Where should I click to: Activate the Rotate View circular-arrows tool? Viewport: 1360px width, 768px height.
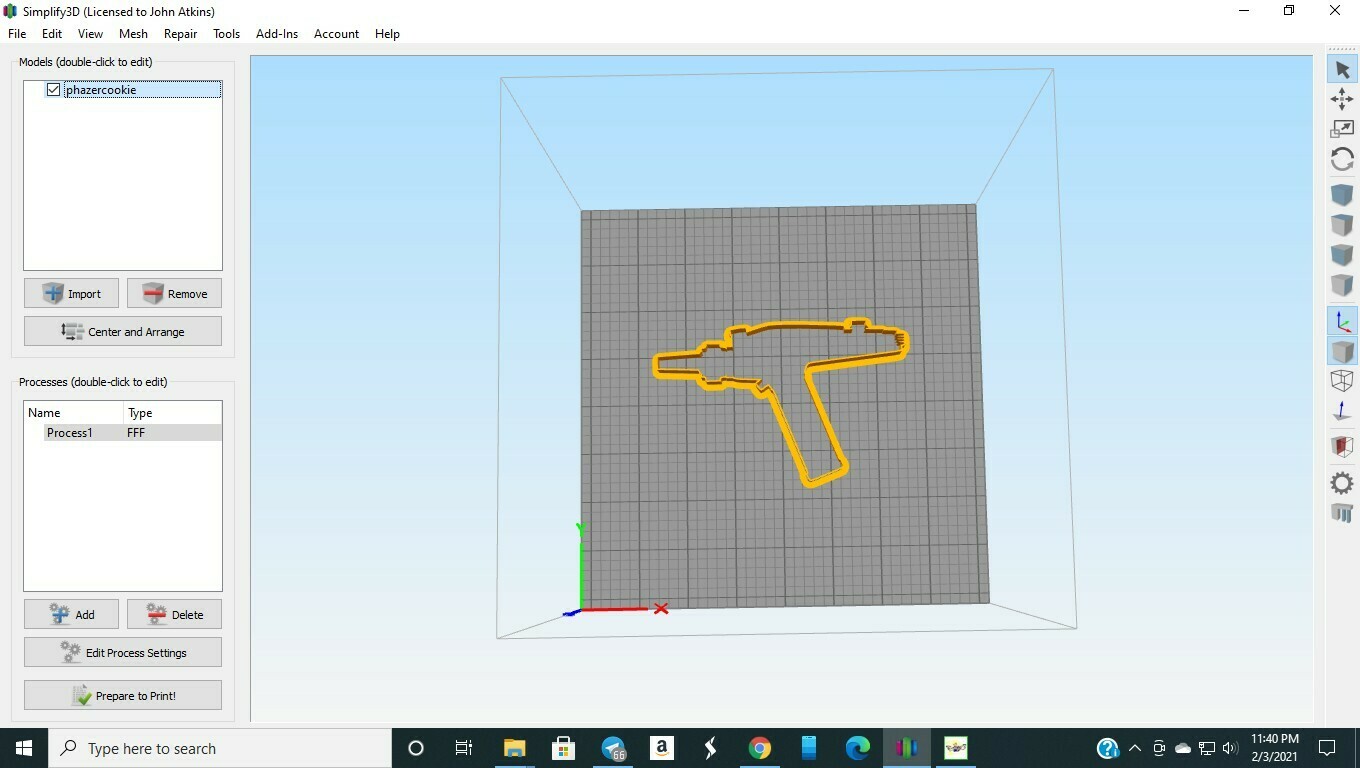pyautogui.click(x=1342, y=159)
